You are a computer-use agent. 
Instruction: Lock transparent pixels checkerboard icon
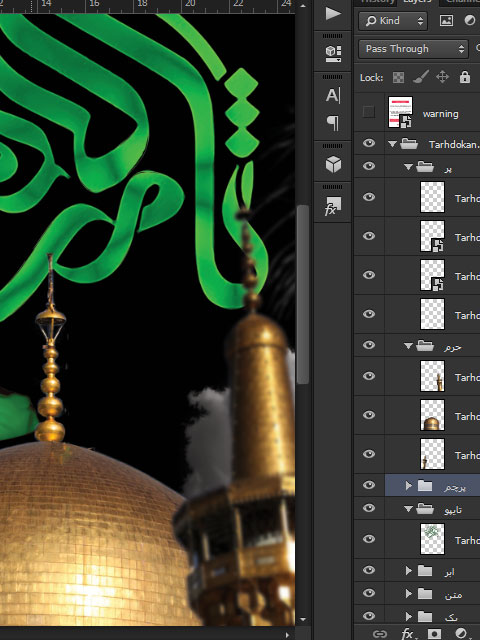coord(398,77)
